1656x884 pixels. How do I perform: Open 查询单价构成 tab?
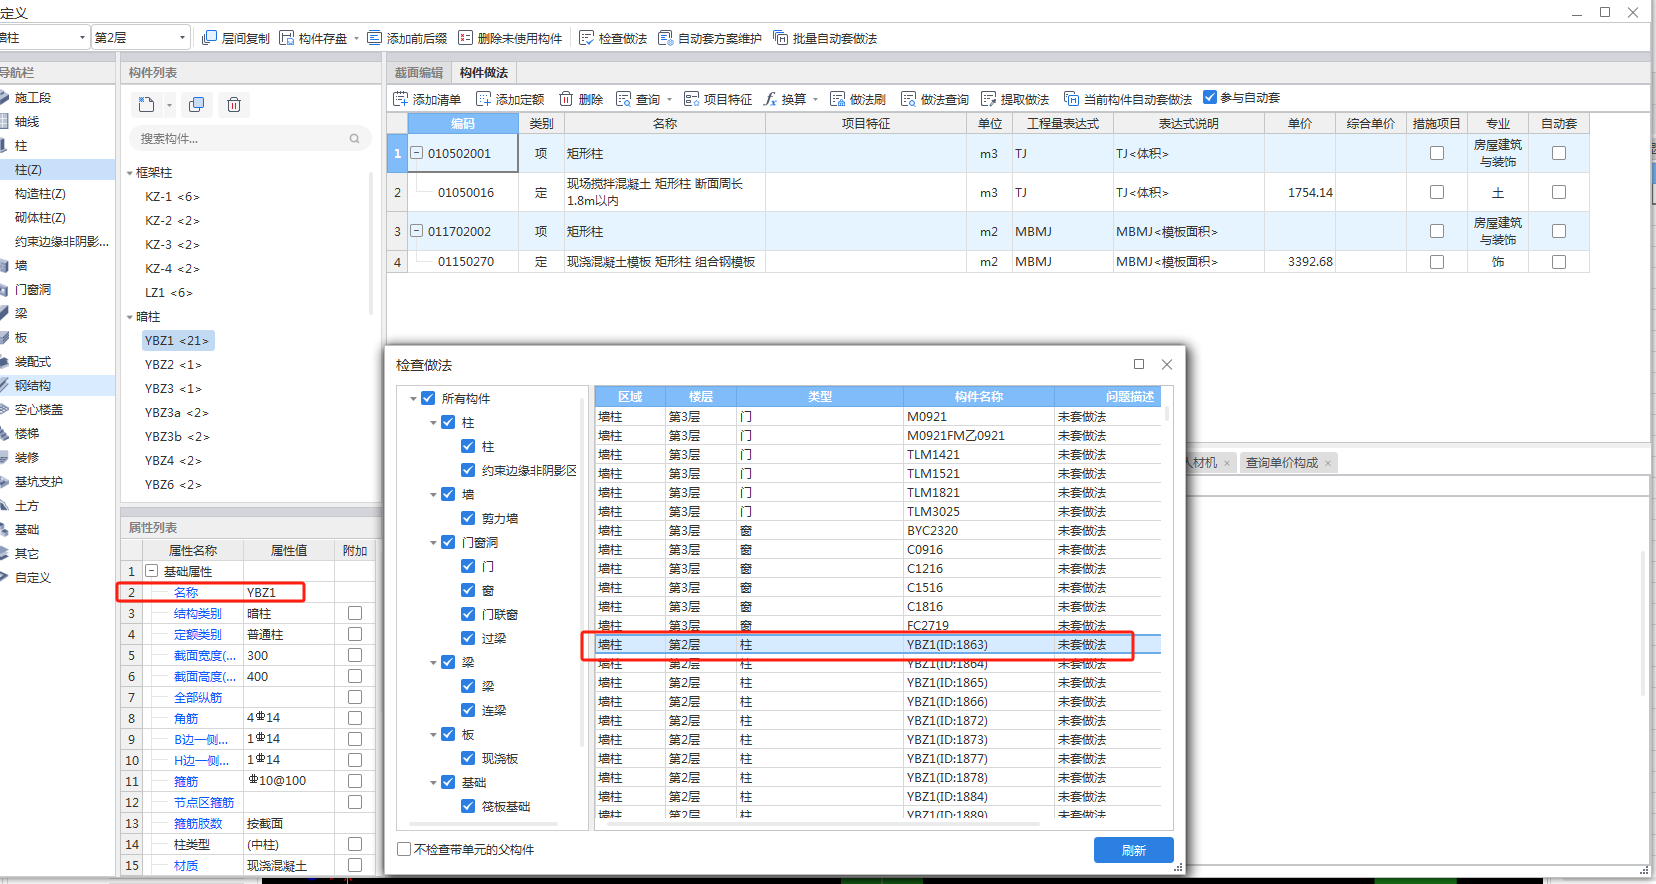tap(1282, 463)
